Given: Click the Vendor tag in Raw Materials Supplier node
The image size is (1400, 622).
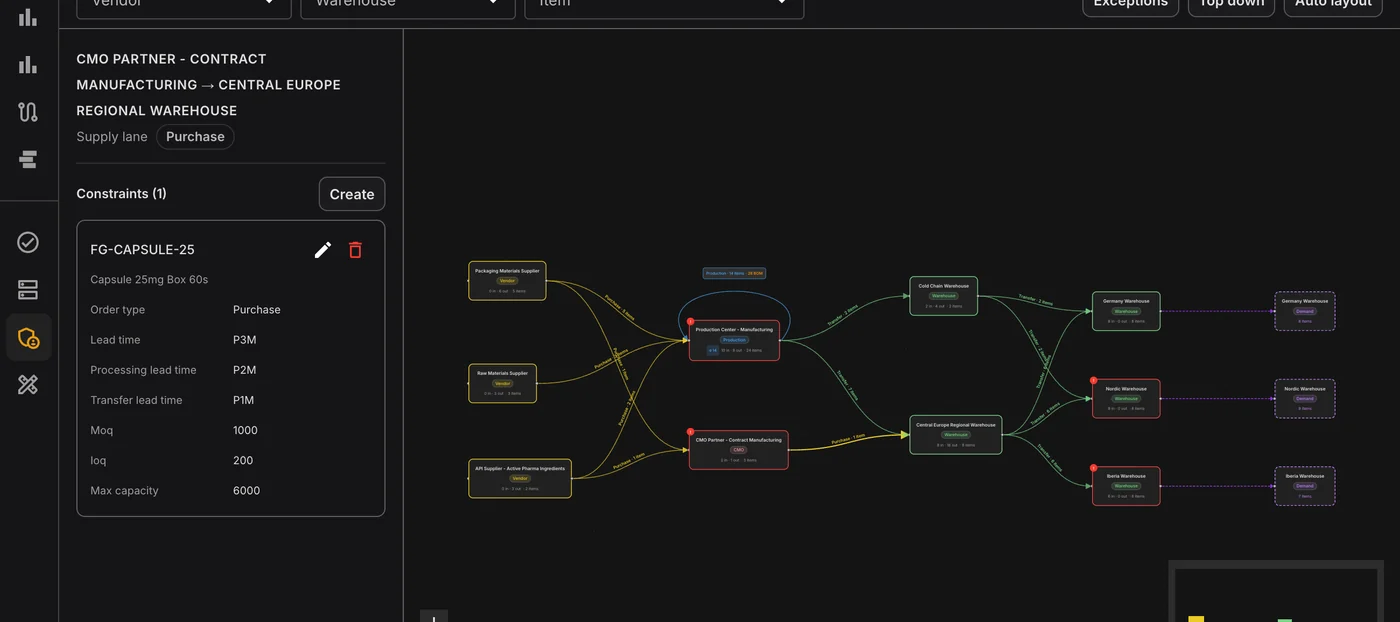Looking at the screenshot, I should pyautogui.click(x=503, y=383).
